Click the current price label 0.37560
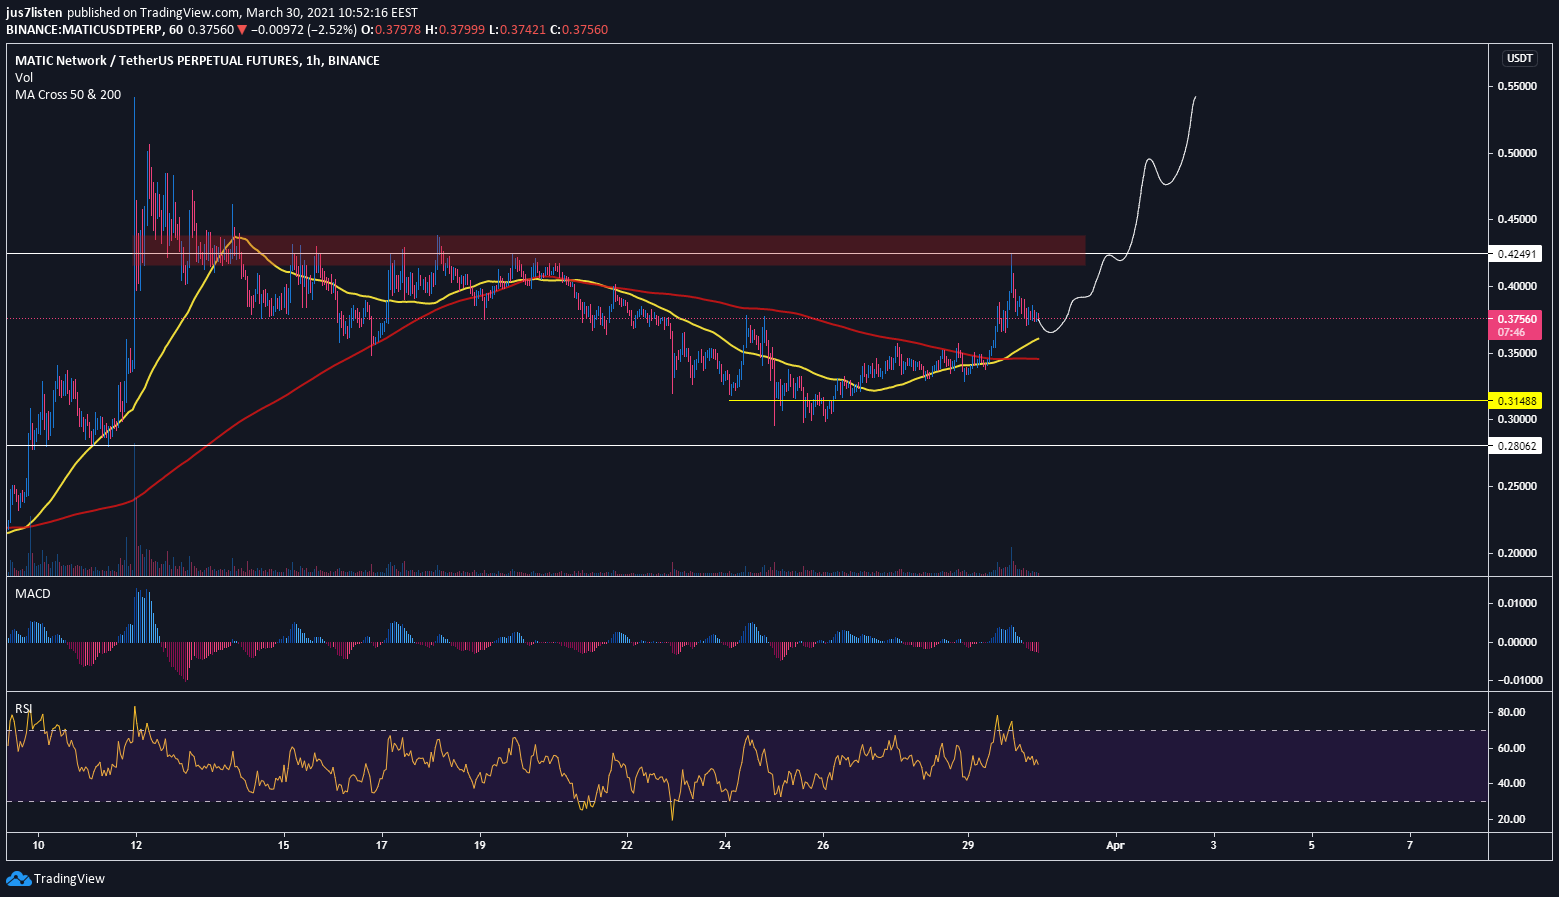The width and height of the screenshot is (1559, 897). [1515, 319]
